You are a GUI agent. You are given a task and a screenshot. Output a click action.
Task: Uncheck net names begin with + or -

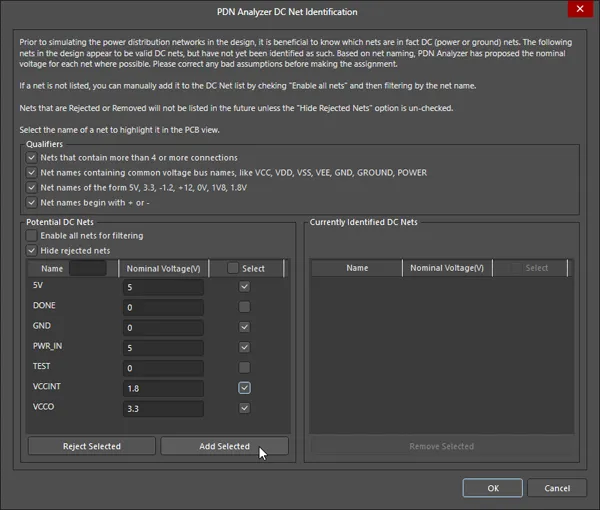click(x=31, y=202)
